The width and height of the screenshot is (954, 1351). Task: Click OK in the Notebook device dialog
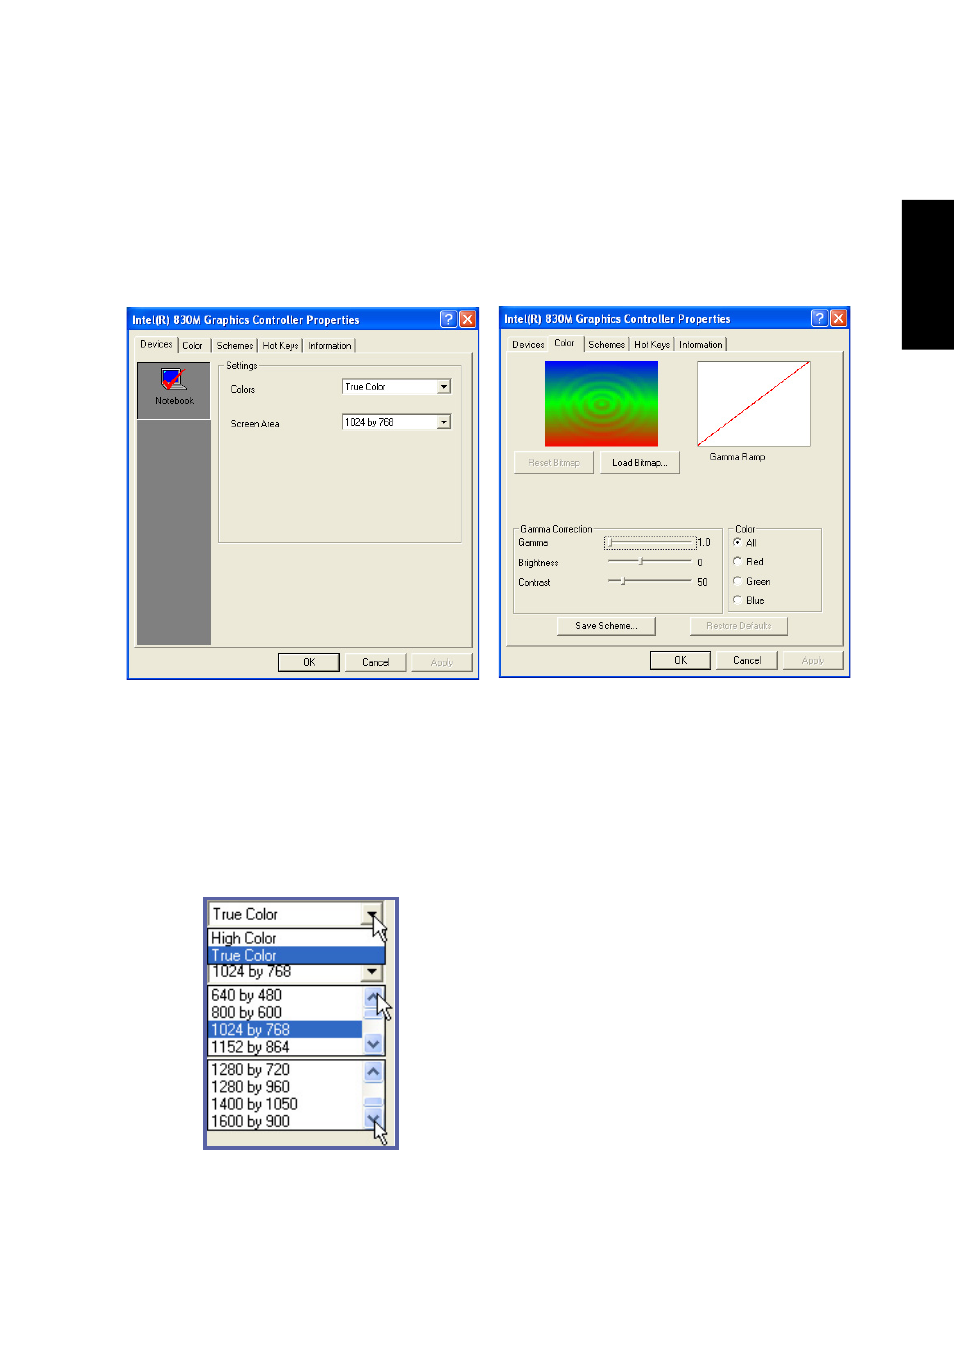[x=309, y=662]
